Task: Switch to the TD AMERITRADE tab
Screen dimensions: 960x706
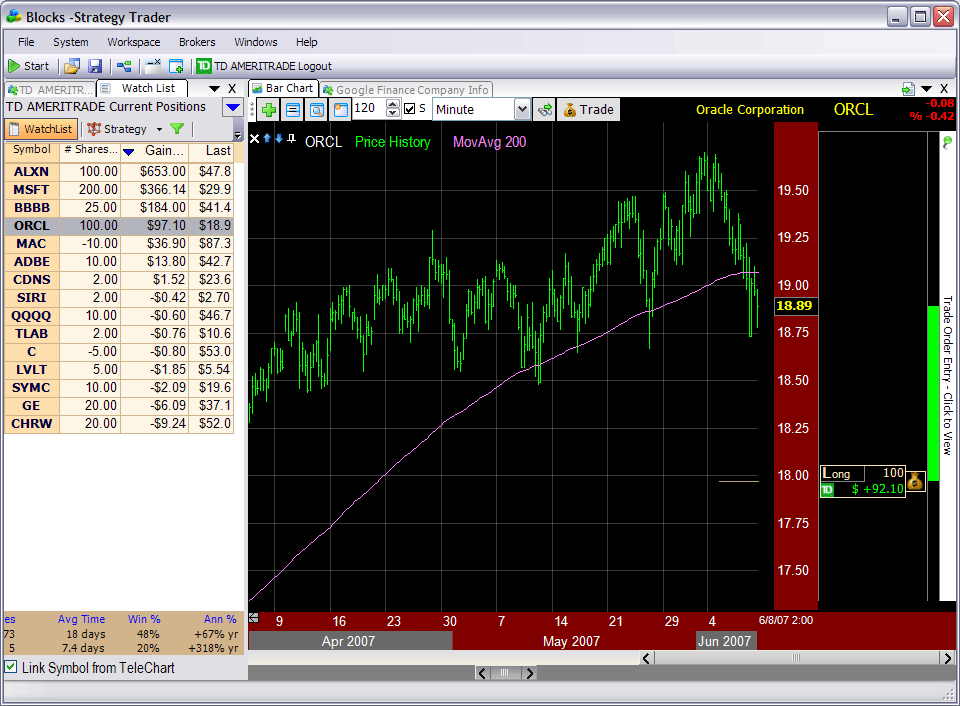Action: pos(50,89)
